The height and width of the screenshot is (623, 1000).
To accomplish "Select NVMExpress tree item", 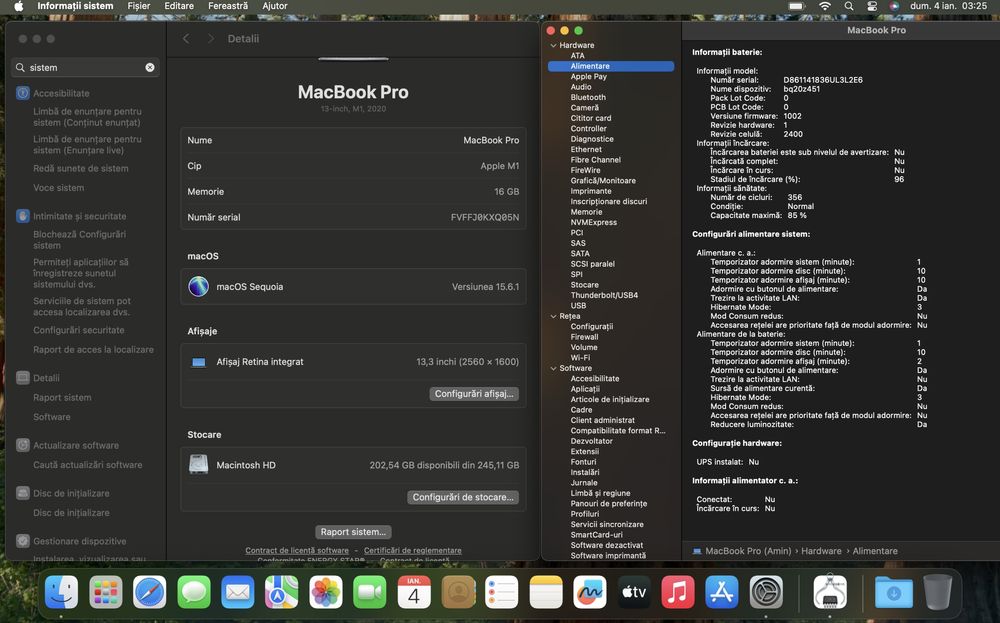I will 593,223.
